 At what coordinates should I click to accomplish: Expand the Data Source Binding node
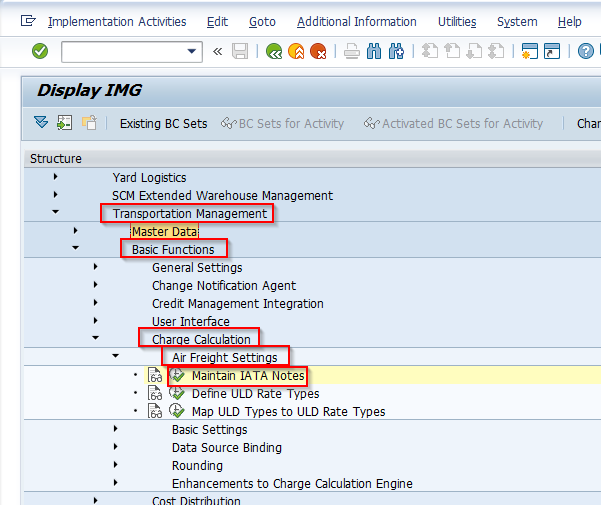click(115, 447)
